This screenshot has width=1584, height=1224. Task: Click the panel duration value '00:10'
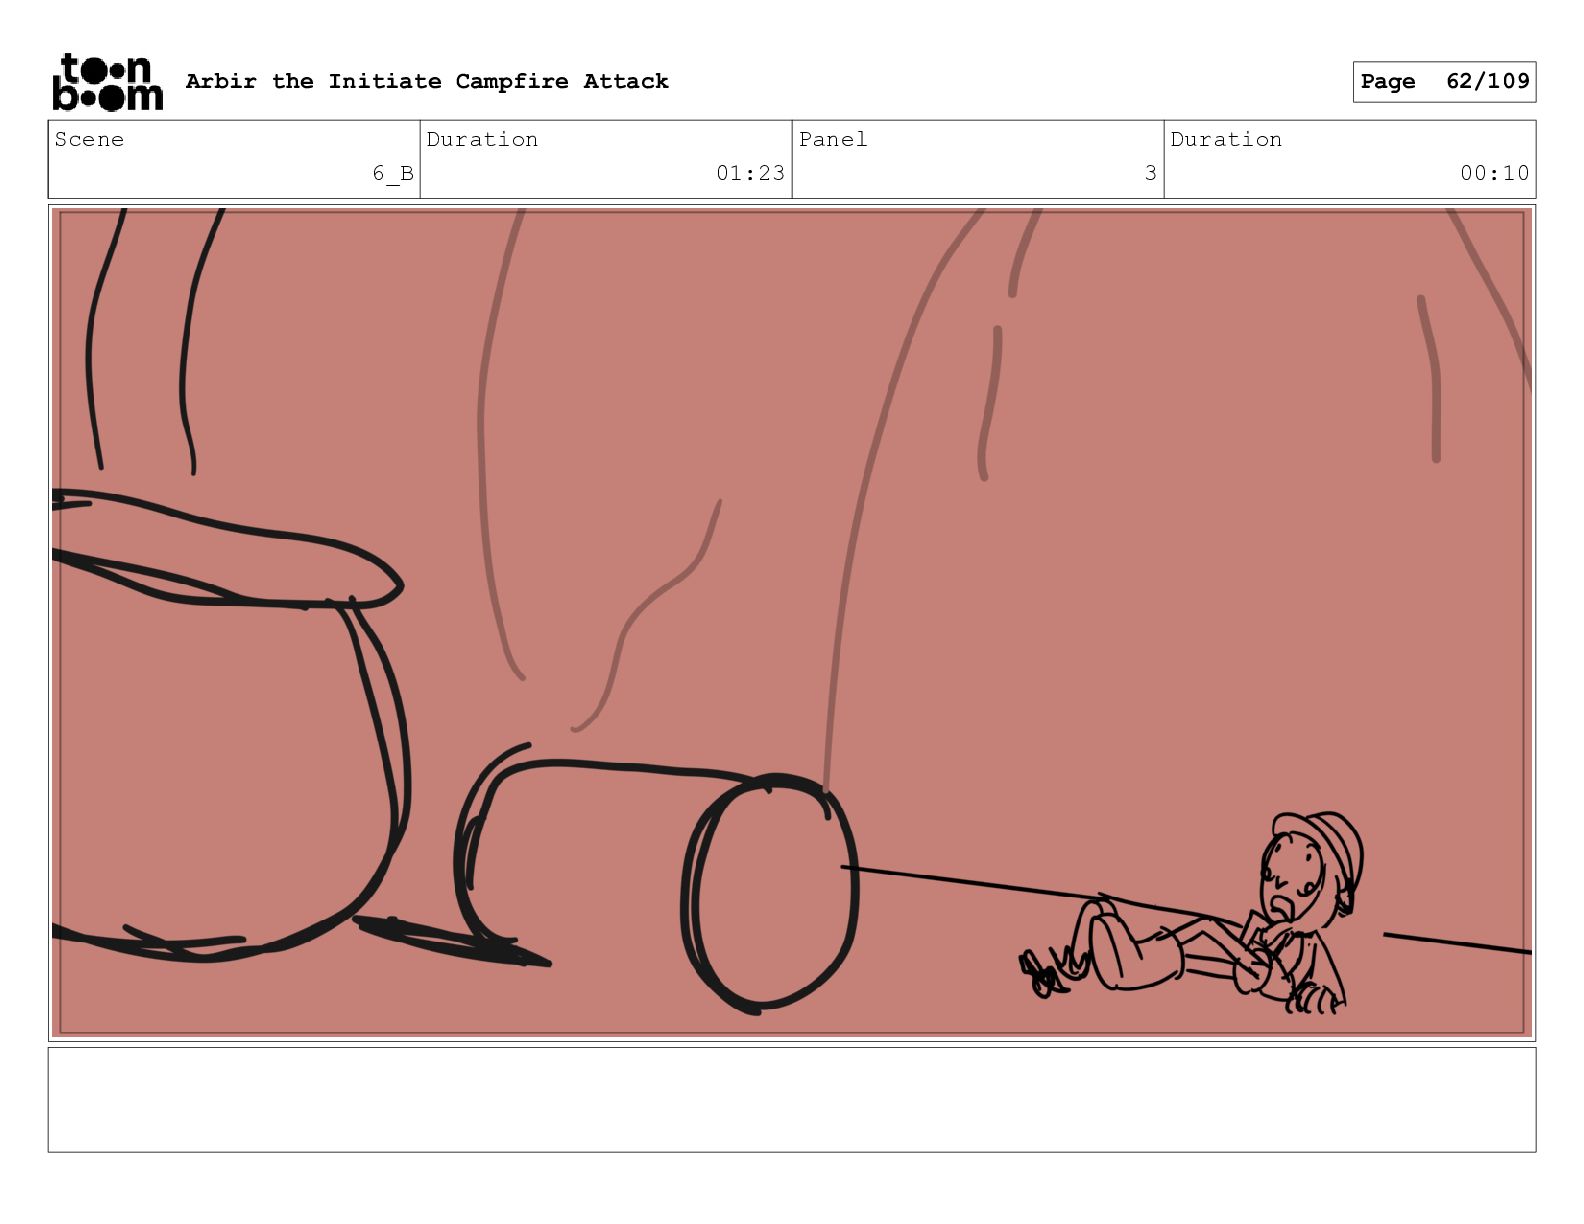pyautogui.click(x=1494, y=173)
